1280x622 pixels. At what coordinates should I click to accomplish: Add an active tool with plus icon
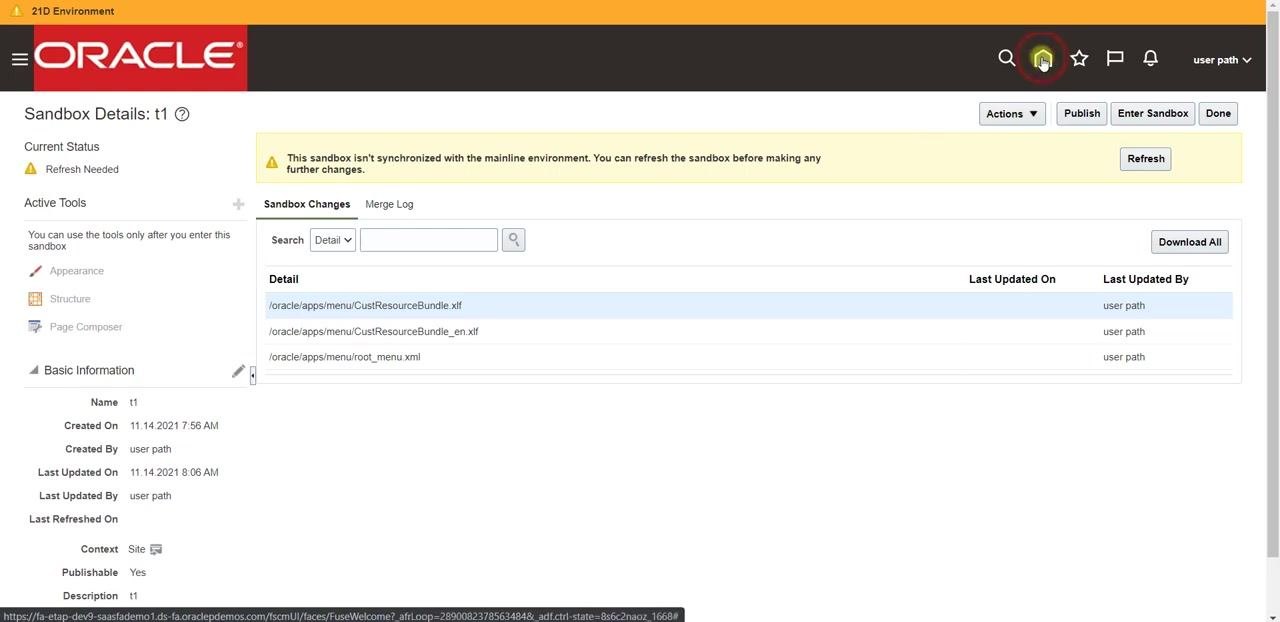click(x=238, y=204)
